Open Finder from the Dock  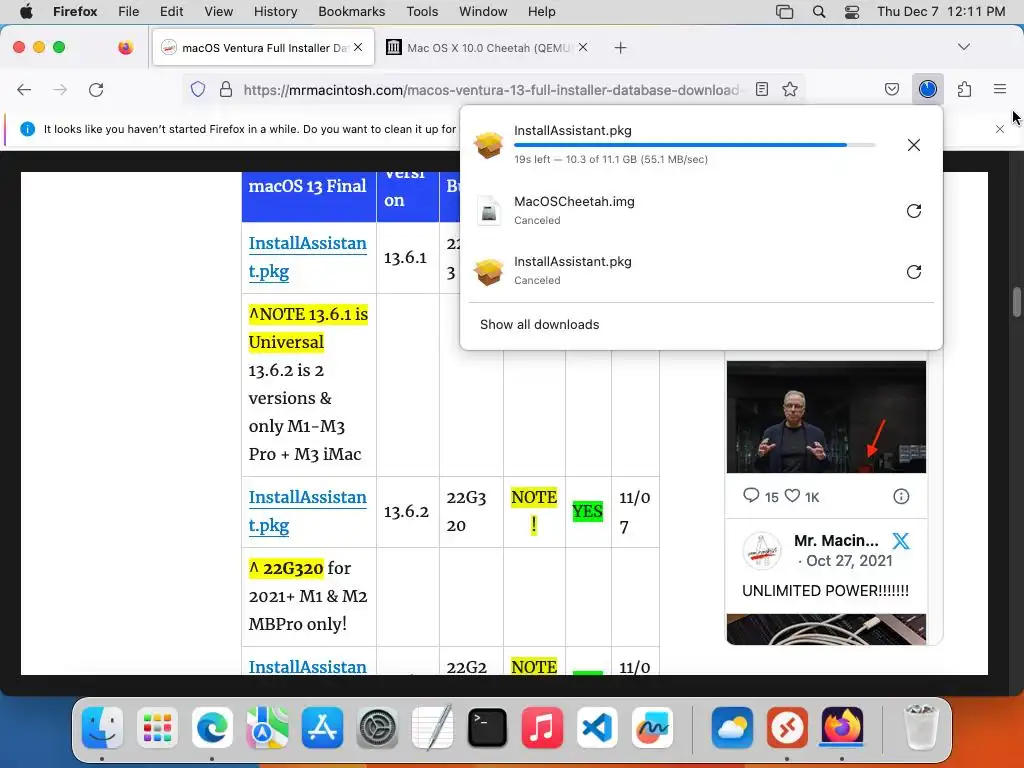pos(103,728)
